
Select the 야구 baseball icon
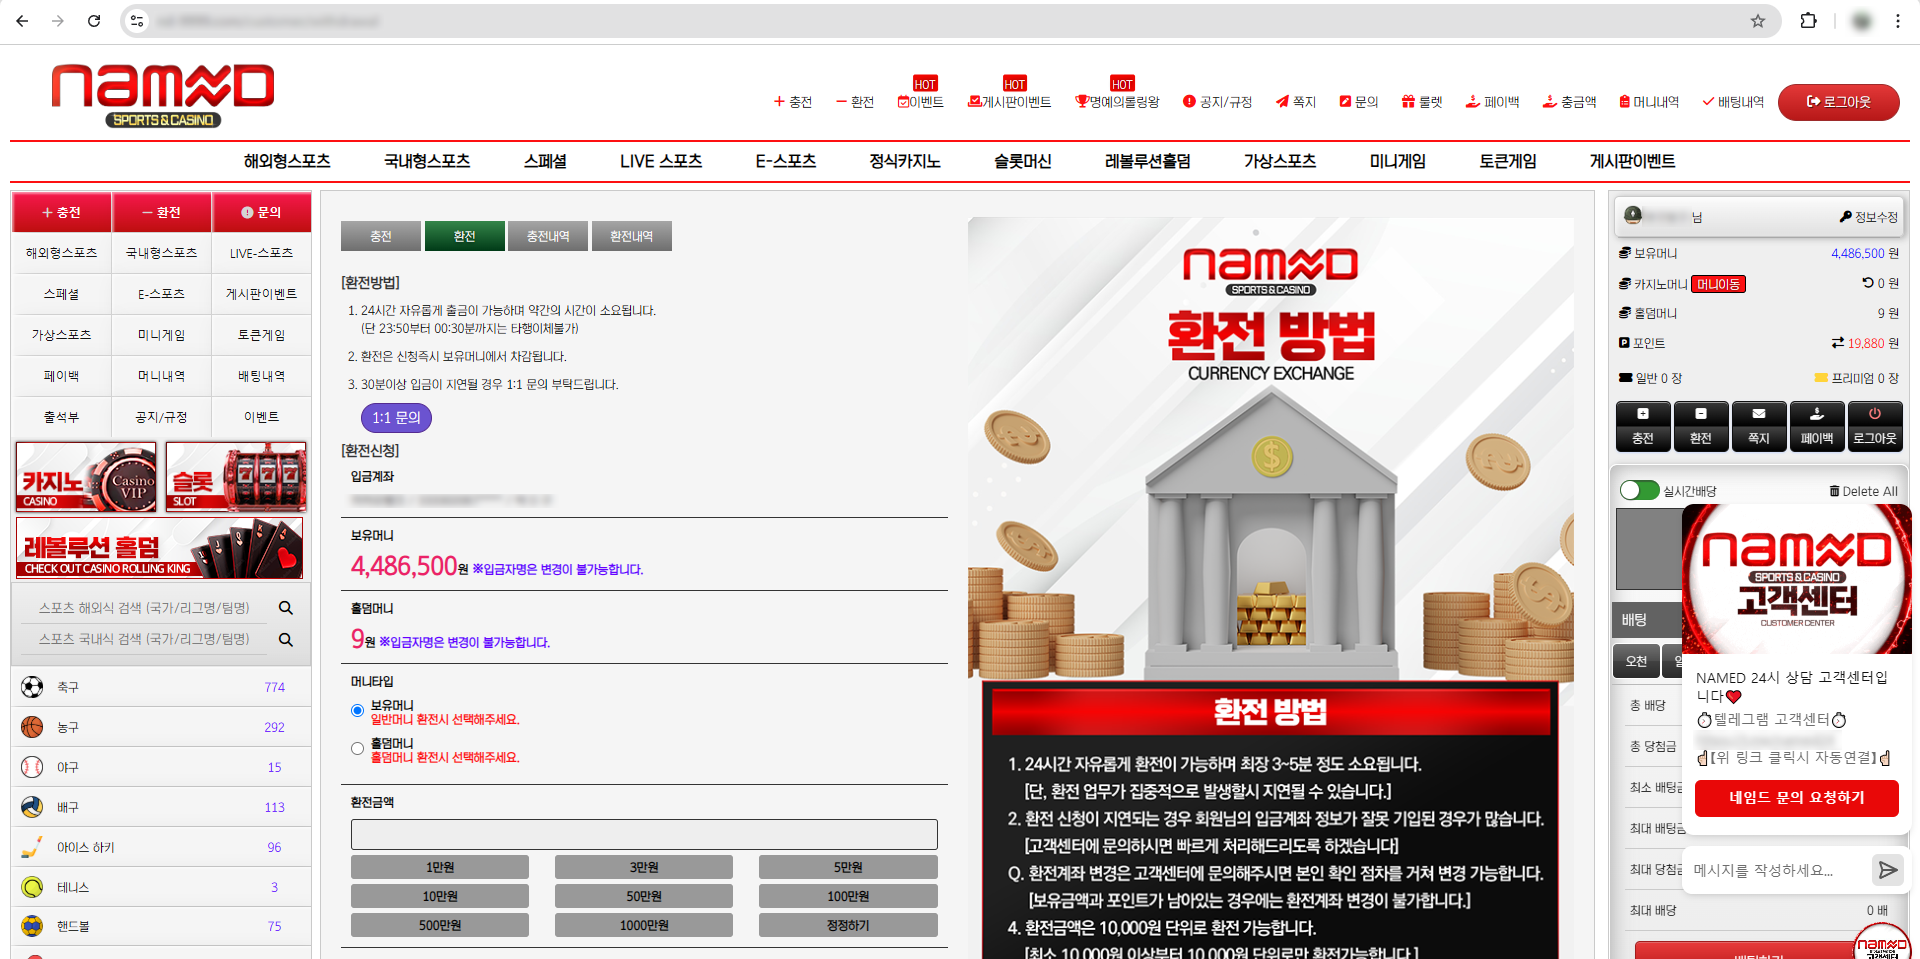point(32,767)
